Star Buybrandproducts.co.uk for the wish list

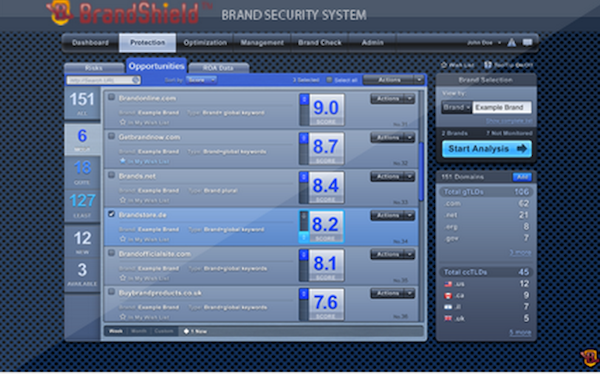coord(123,317)
